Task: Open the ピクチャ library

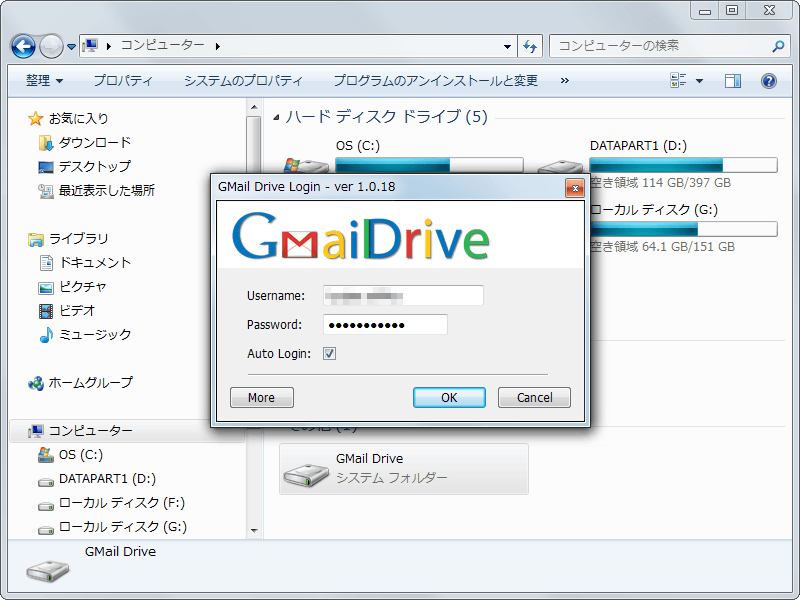Action: [x=83, y=286]
